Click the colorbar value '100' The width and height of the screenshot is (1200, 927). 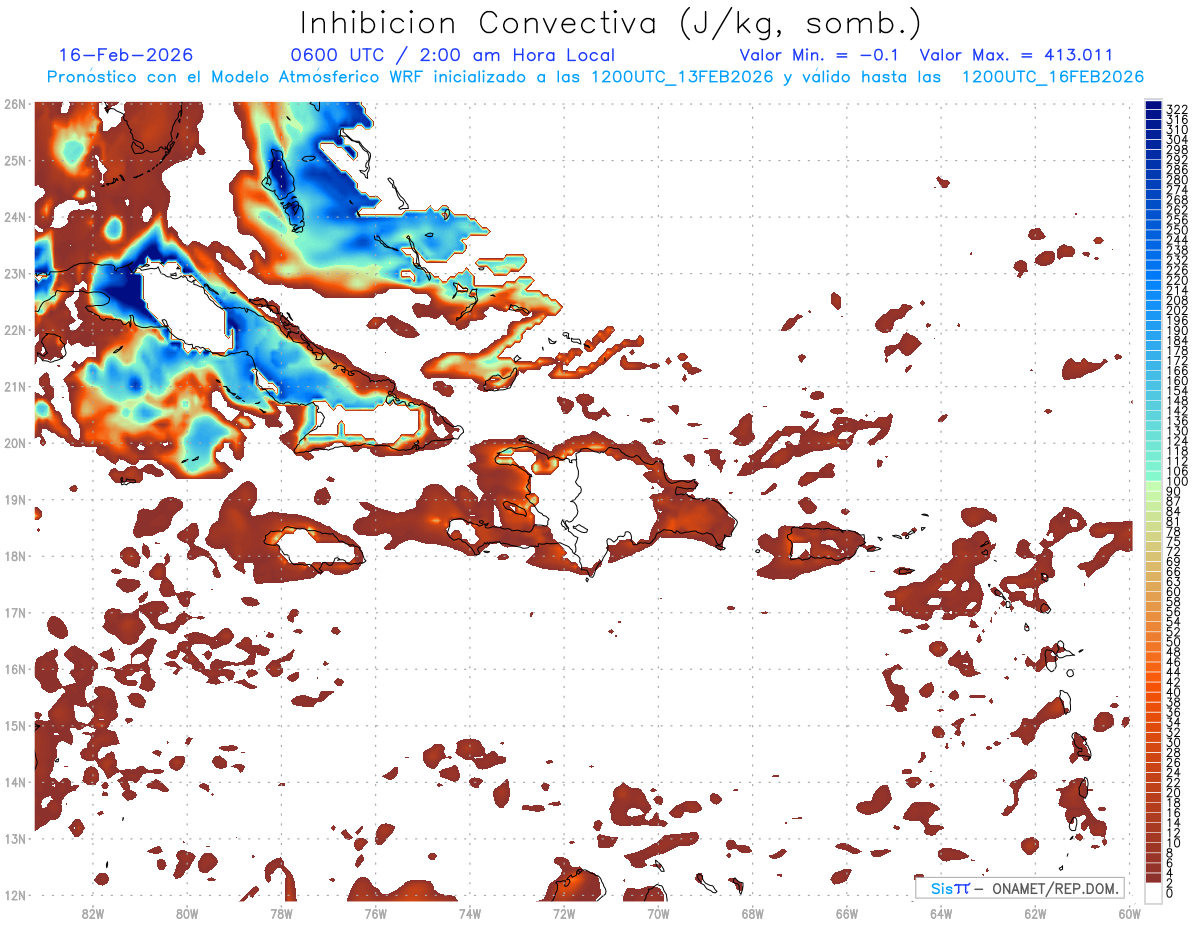click(x=1176, y=482)
